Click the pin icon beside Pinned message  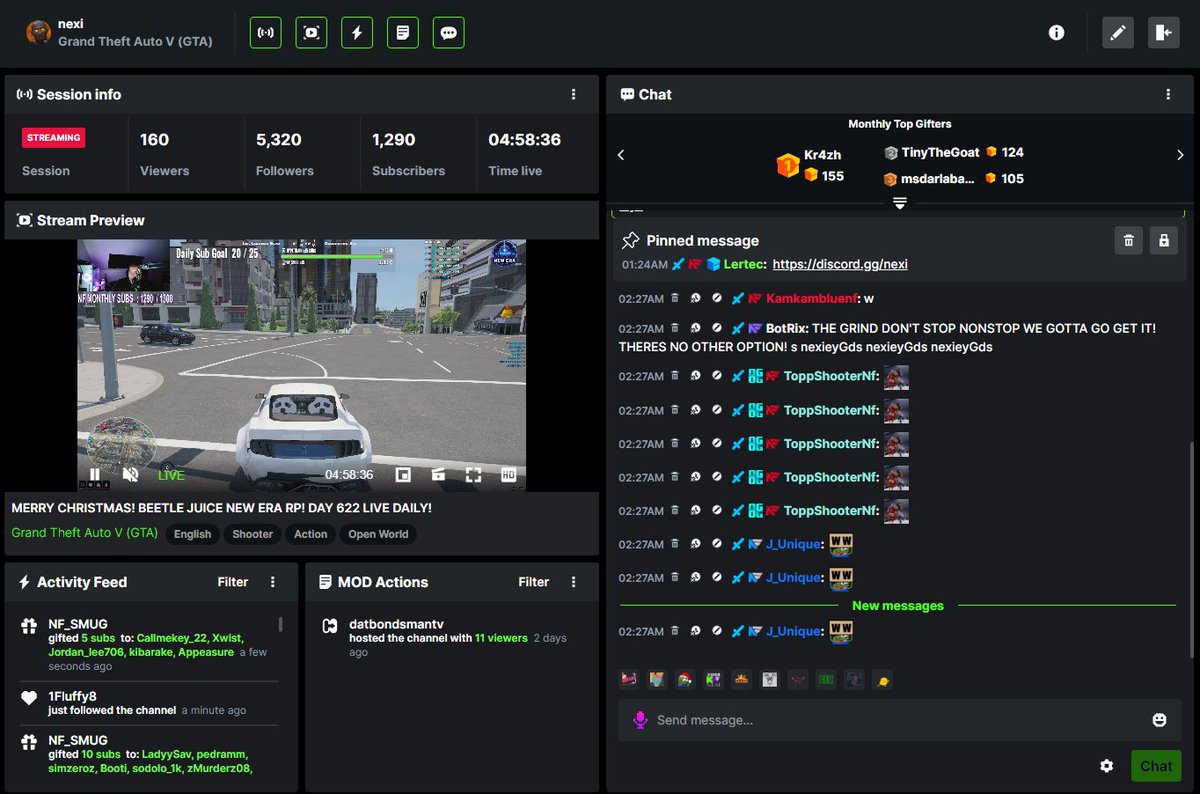[630, 241]
